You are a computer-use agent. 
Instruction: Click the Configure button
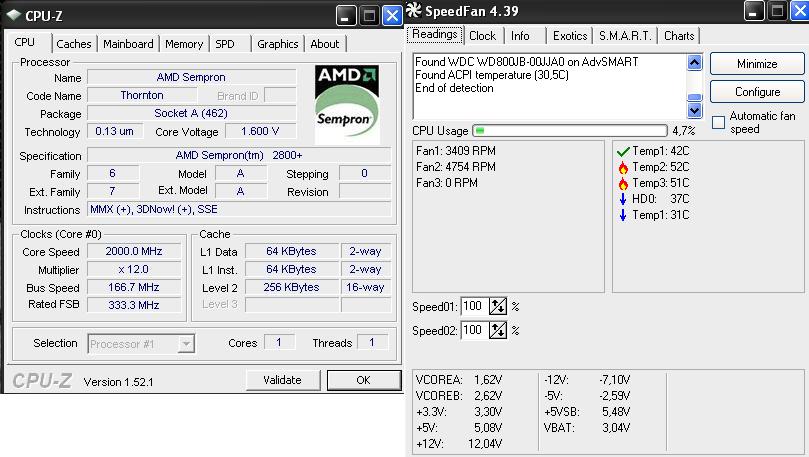(757, 92)
